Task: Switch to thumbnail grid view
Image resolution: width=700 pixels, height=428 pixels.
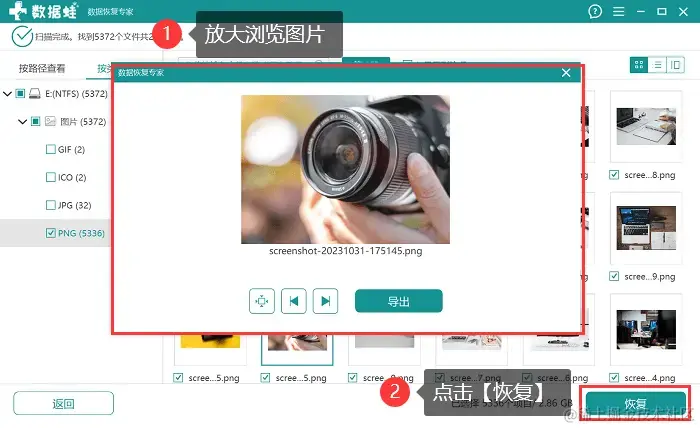Action: click(x=639, y=65)
